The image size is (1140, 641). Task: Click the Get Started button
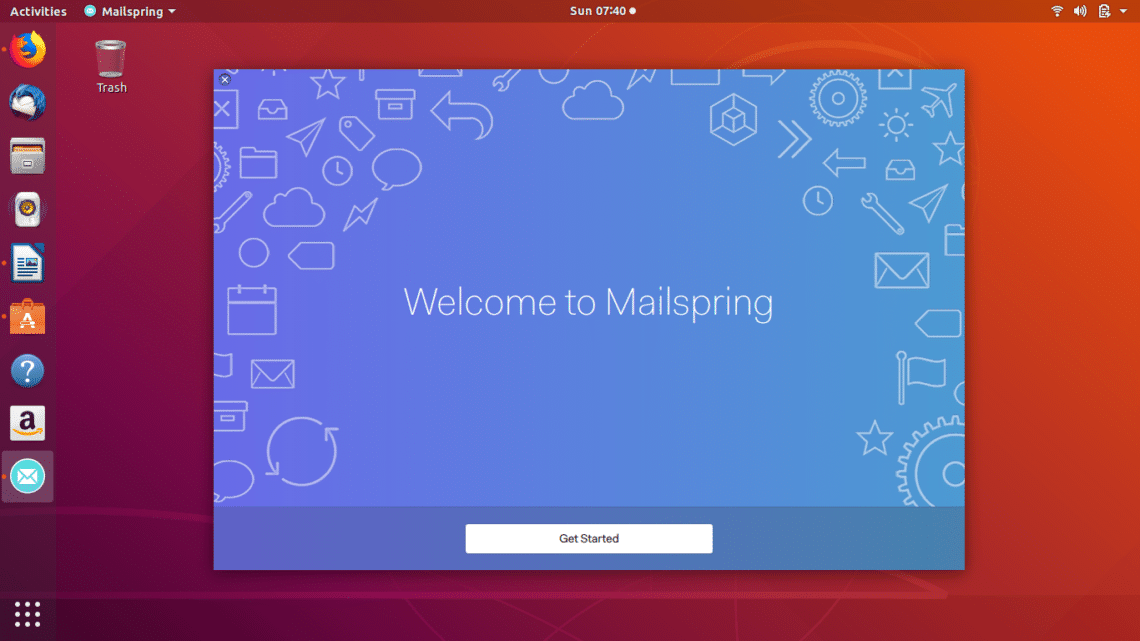coord(588,538)
